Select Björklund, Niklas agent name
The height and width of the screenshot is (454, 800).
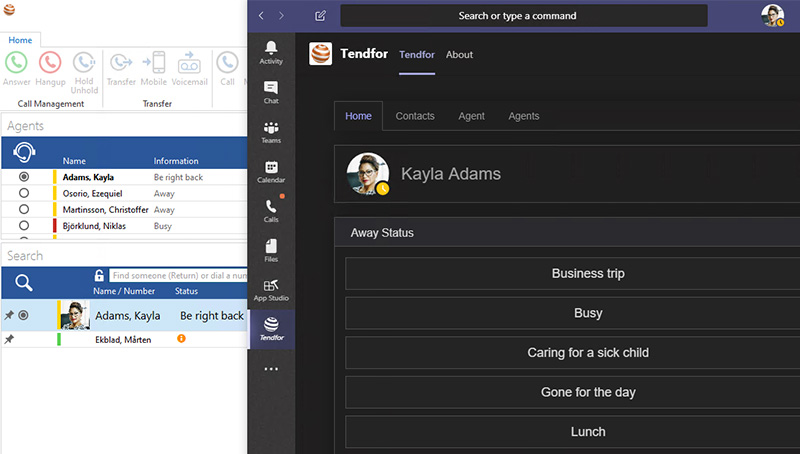[x=94, y=226]
